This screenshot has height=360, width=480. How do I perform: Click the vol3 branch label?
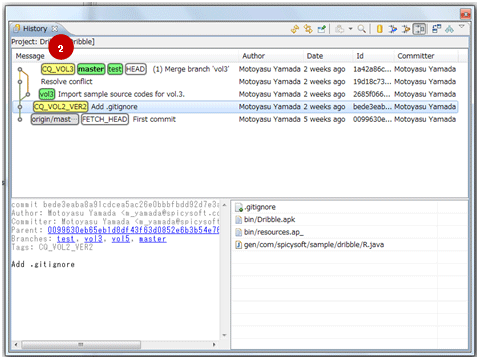pos(47,94)
